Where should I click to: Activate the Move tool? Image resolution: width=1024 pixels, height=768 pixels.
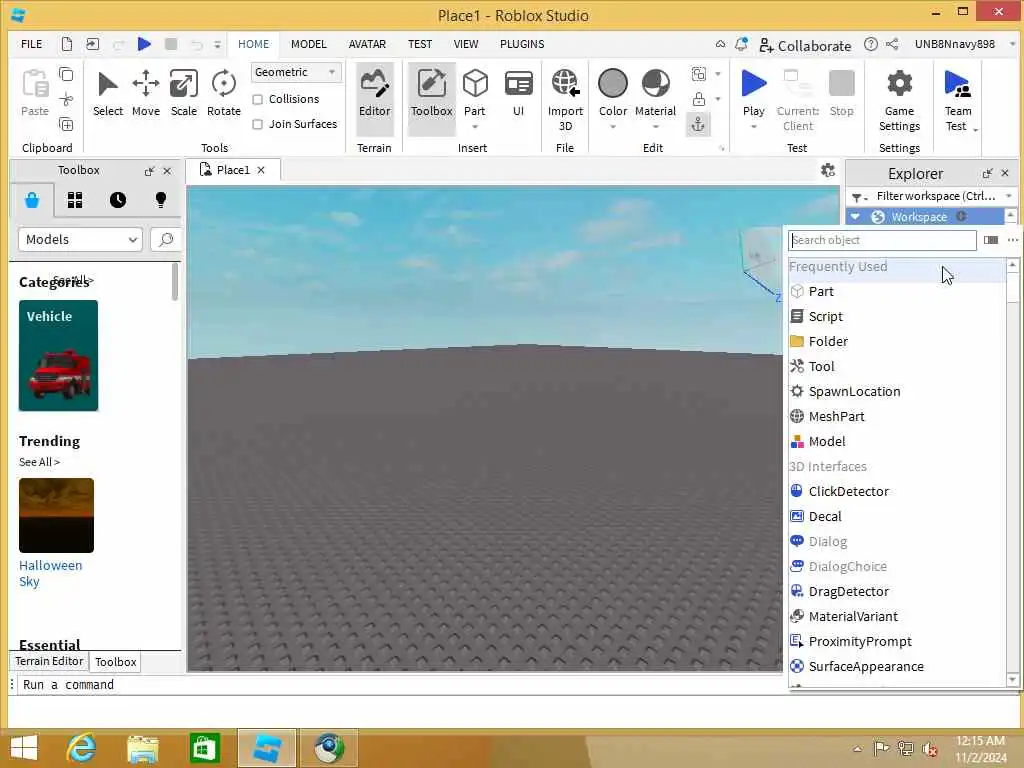tap(146, 94)
